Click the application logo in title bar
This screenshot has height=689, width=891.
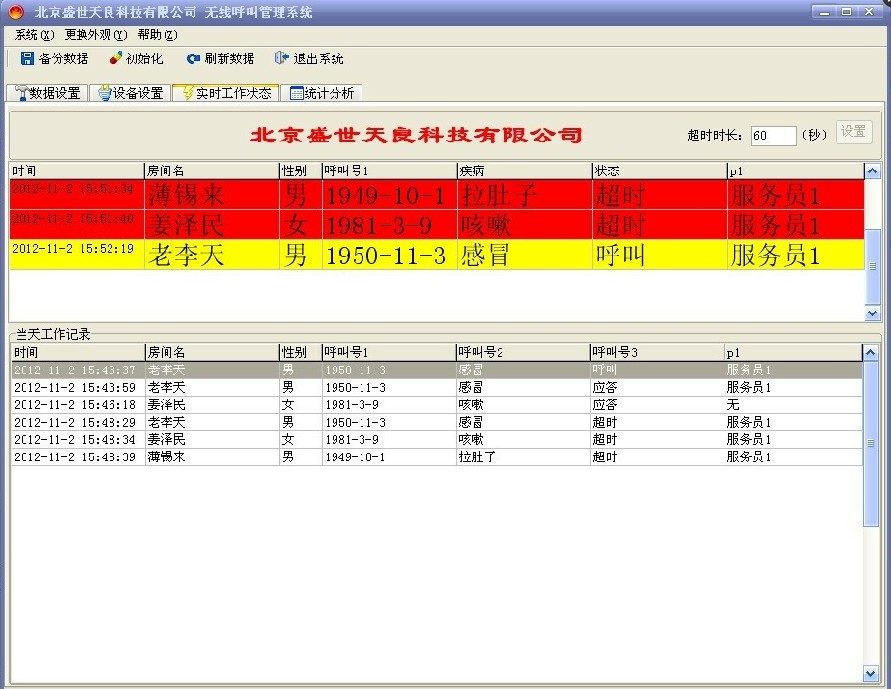pos(16,12)
